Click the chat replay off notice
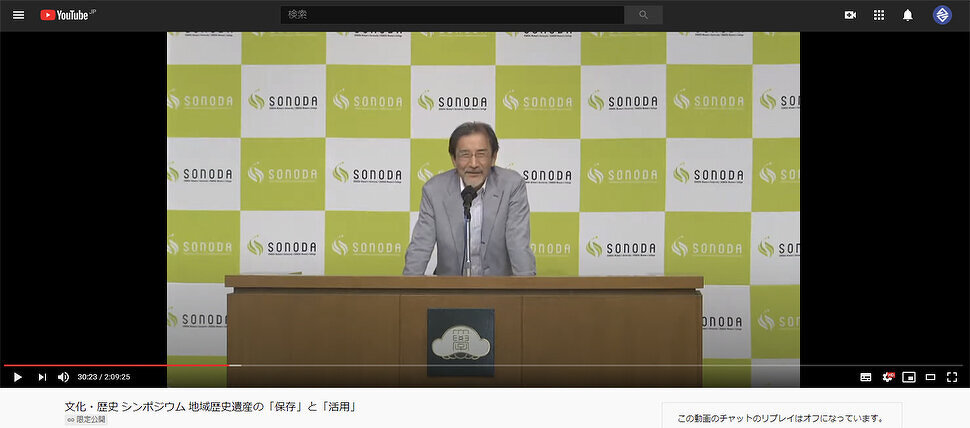The image size is (970, 428). point(780,418)
